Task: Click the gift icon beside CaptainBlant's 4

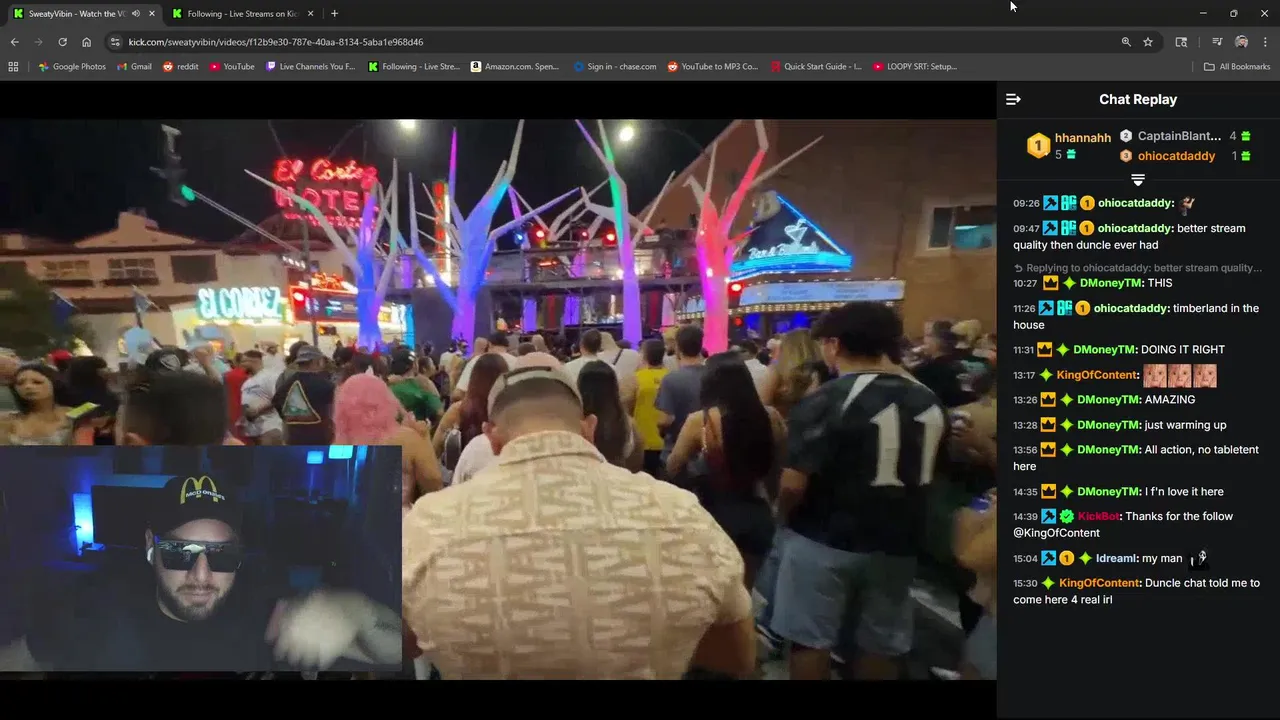Action: 1245,136
